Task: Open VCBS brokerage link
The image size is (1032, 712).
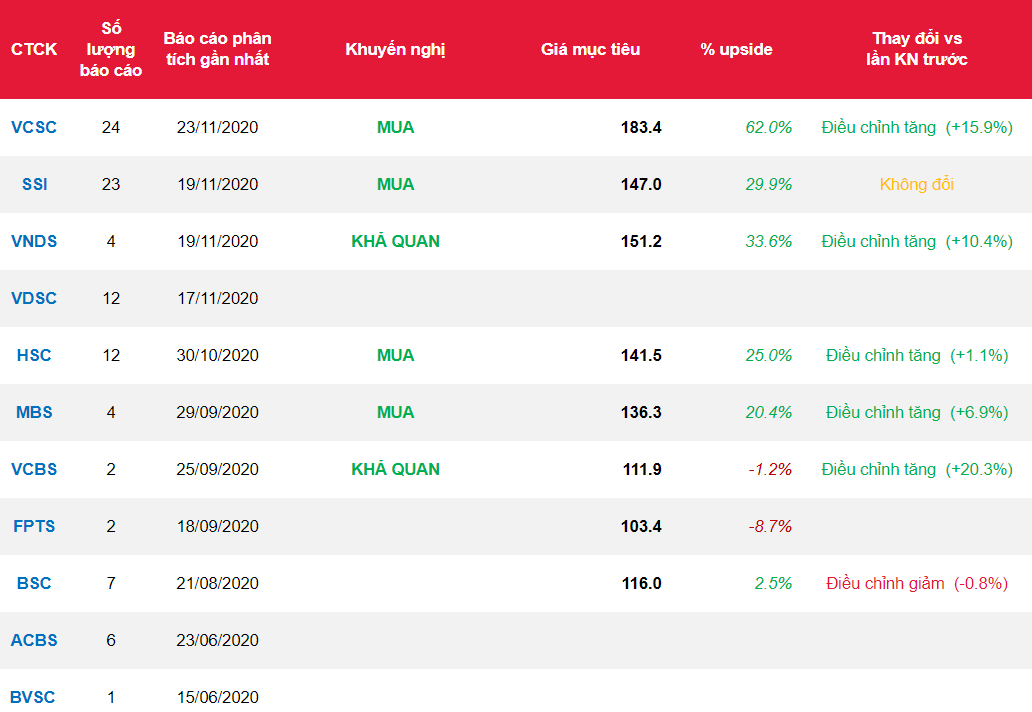Action: pyautogui.click(x=34, y=469)
